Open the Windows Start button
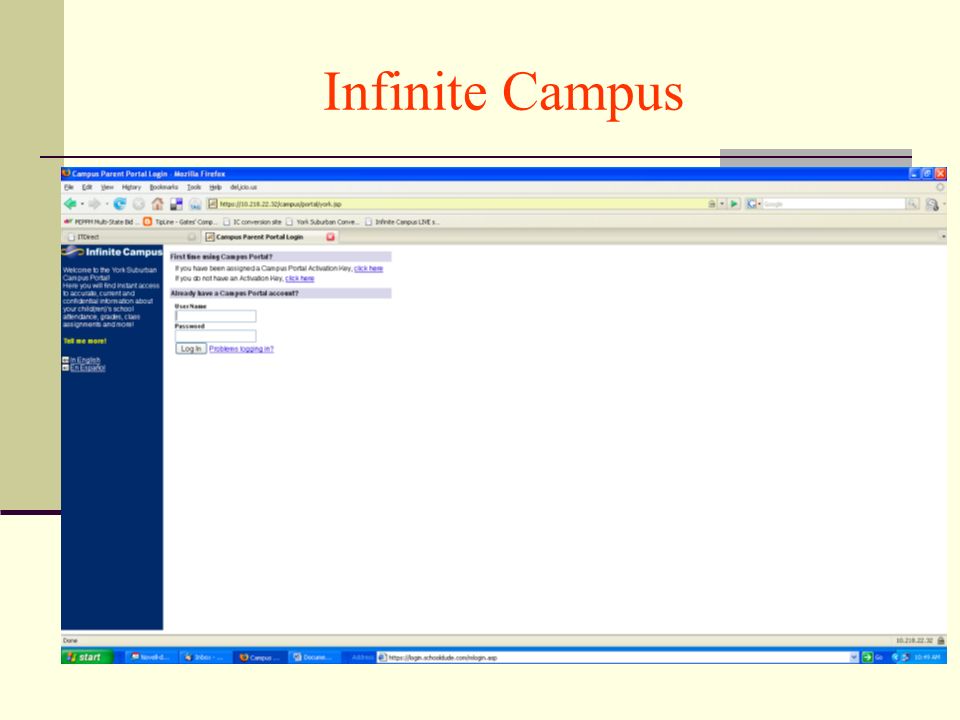This screenshot has height=720, width=960. coord(87,657)
